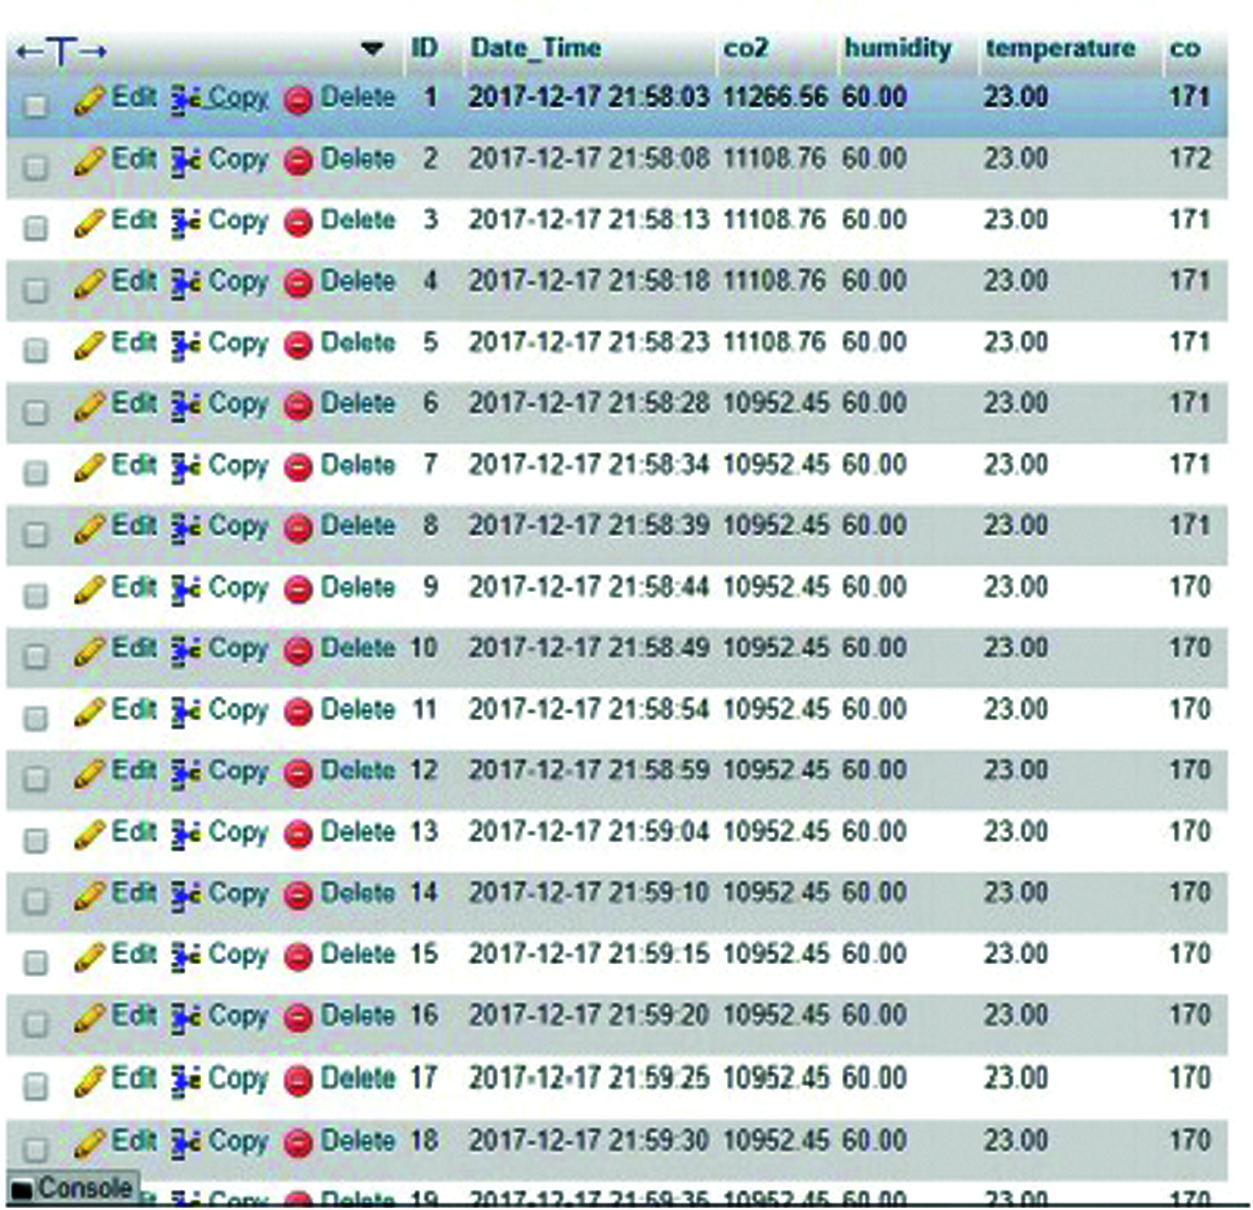This screenshot has height=1210, width=1253.
Task: Select the checkbox for row 7
Action: pyautogui.click(x=36, y=472)
